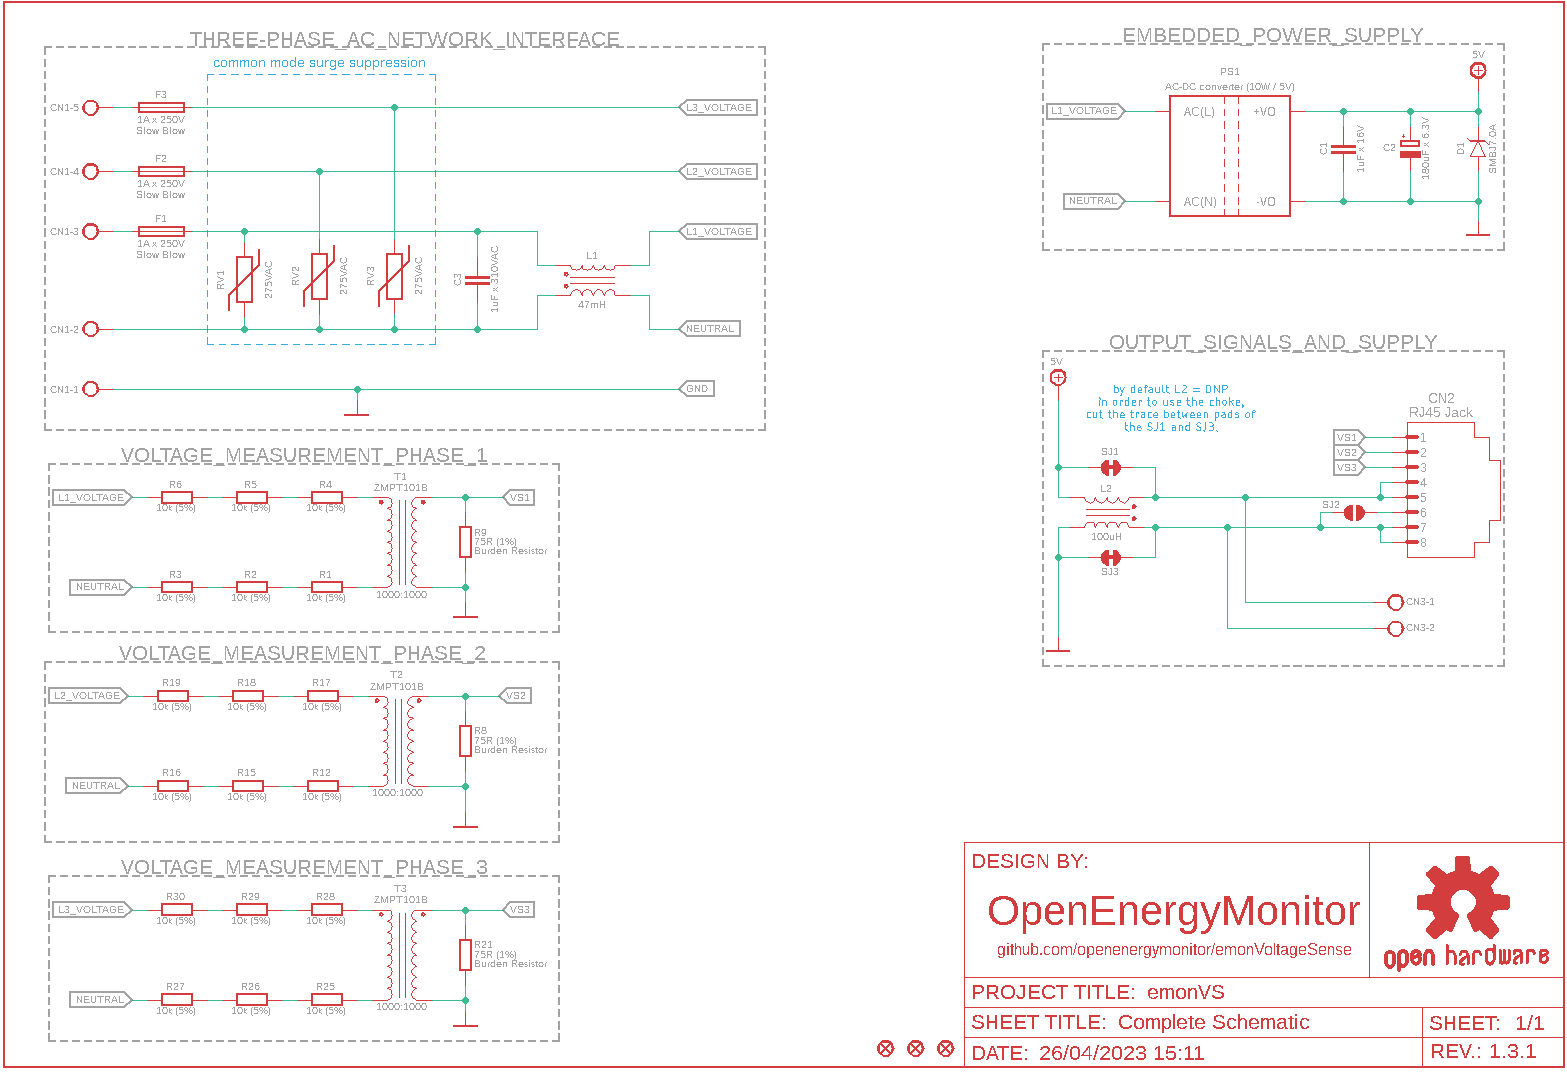Click connector terminal CN1-2
The height and width of the screenshot is (1072, 1567).
pyautogui.click(x=90, y=329)
